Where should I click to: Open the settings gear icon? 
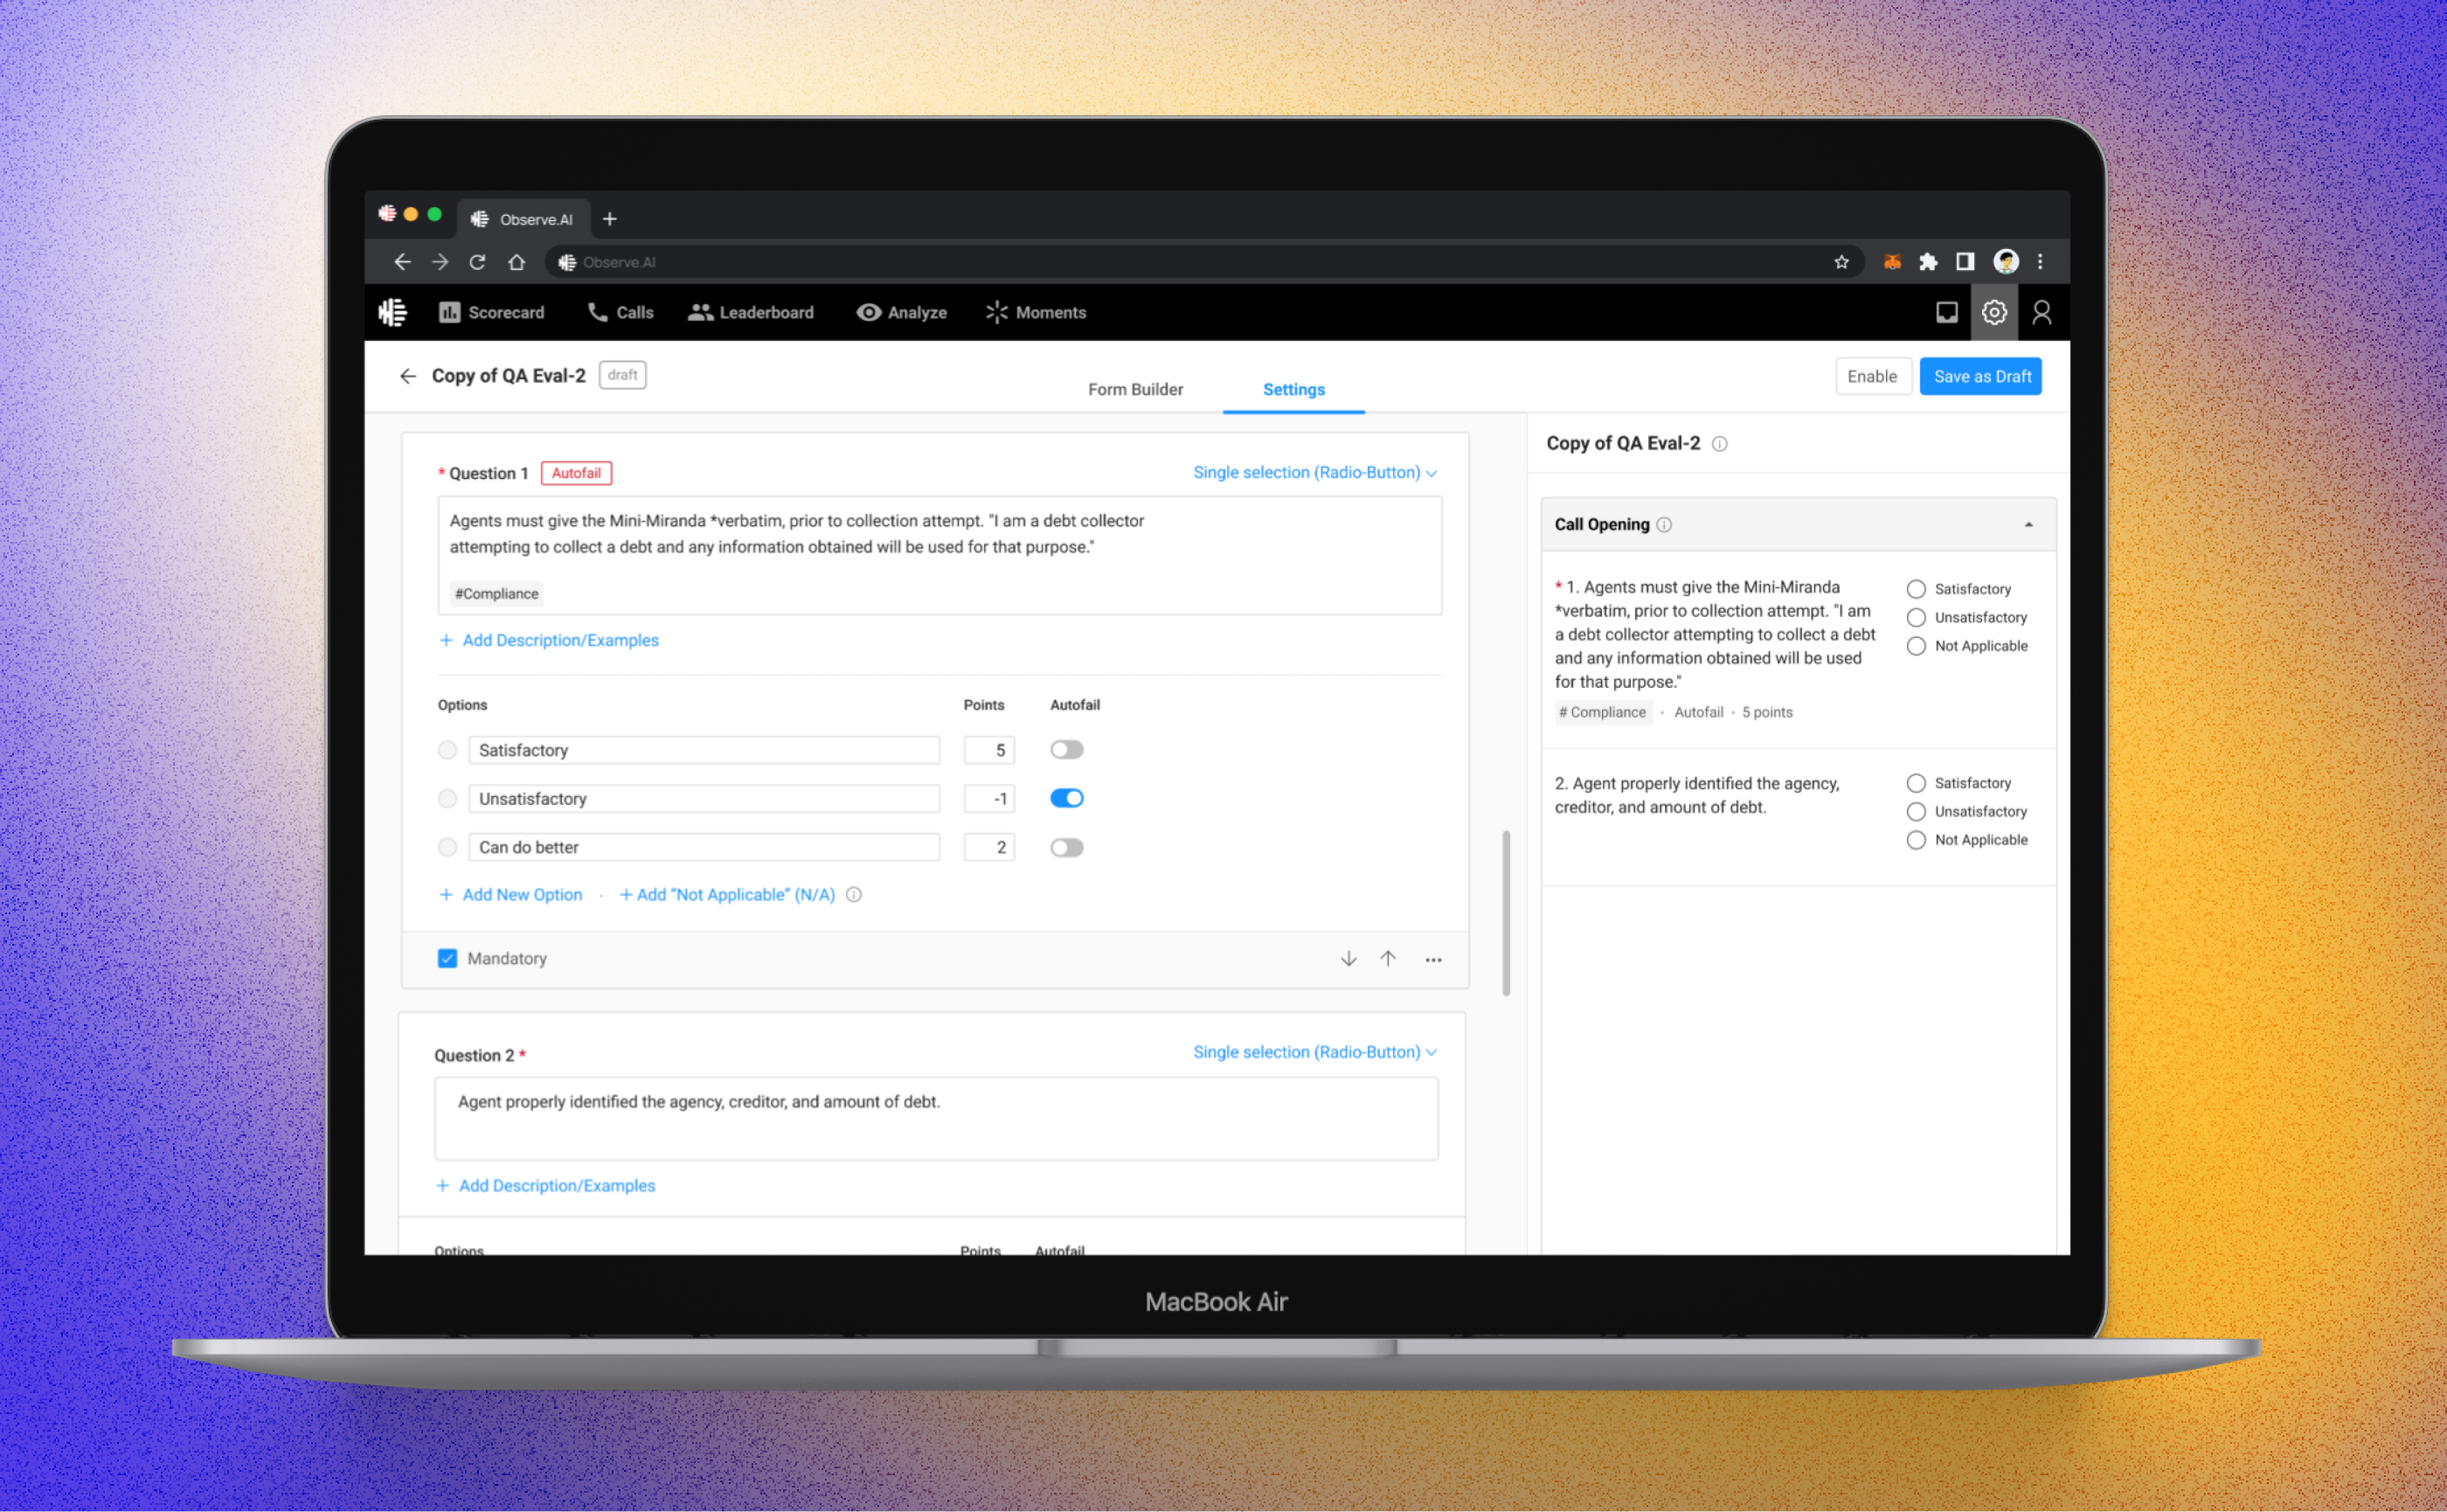coord(1994,313)
